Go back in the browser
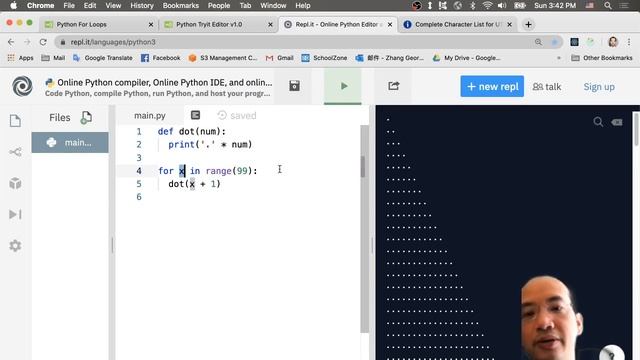Image resolution: width=640 pixels, height=360 pixels. [x=11, y=42]
